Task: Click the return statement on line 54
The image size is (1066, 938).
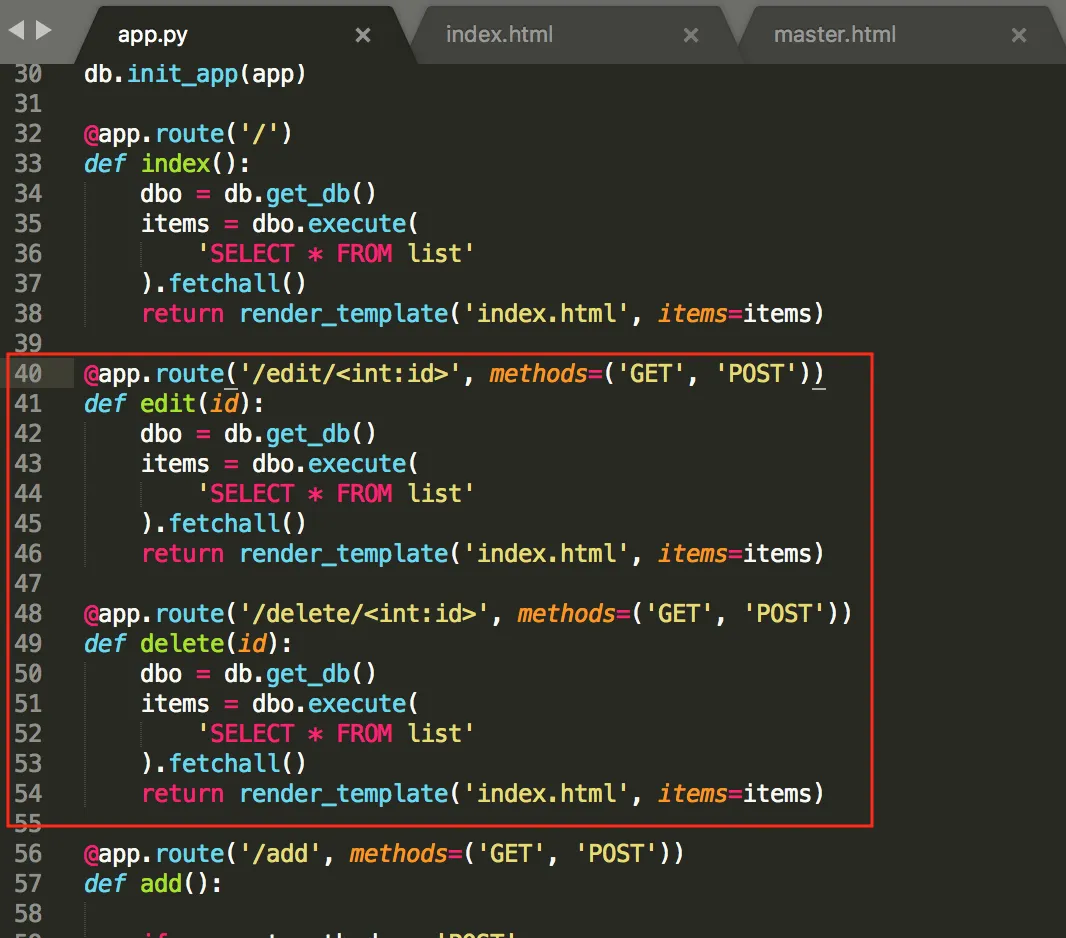Action: tap(483, 794)
